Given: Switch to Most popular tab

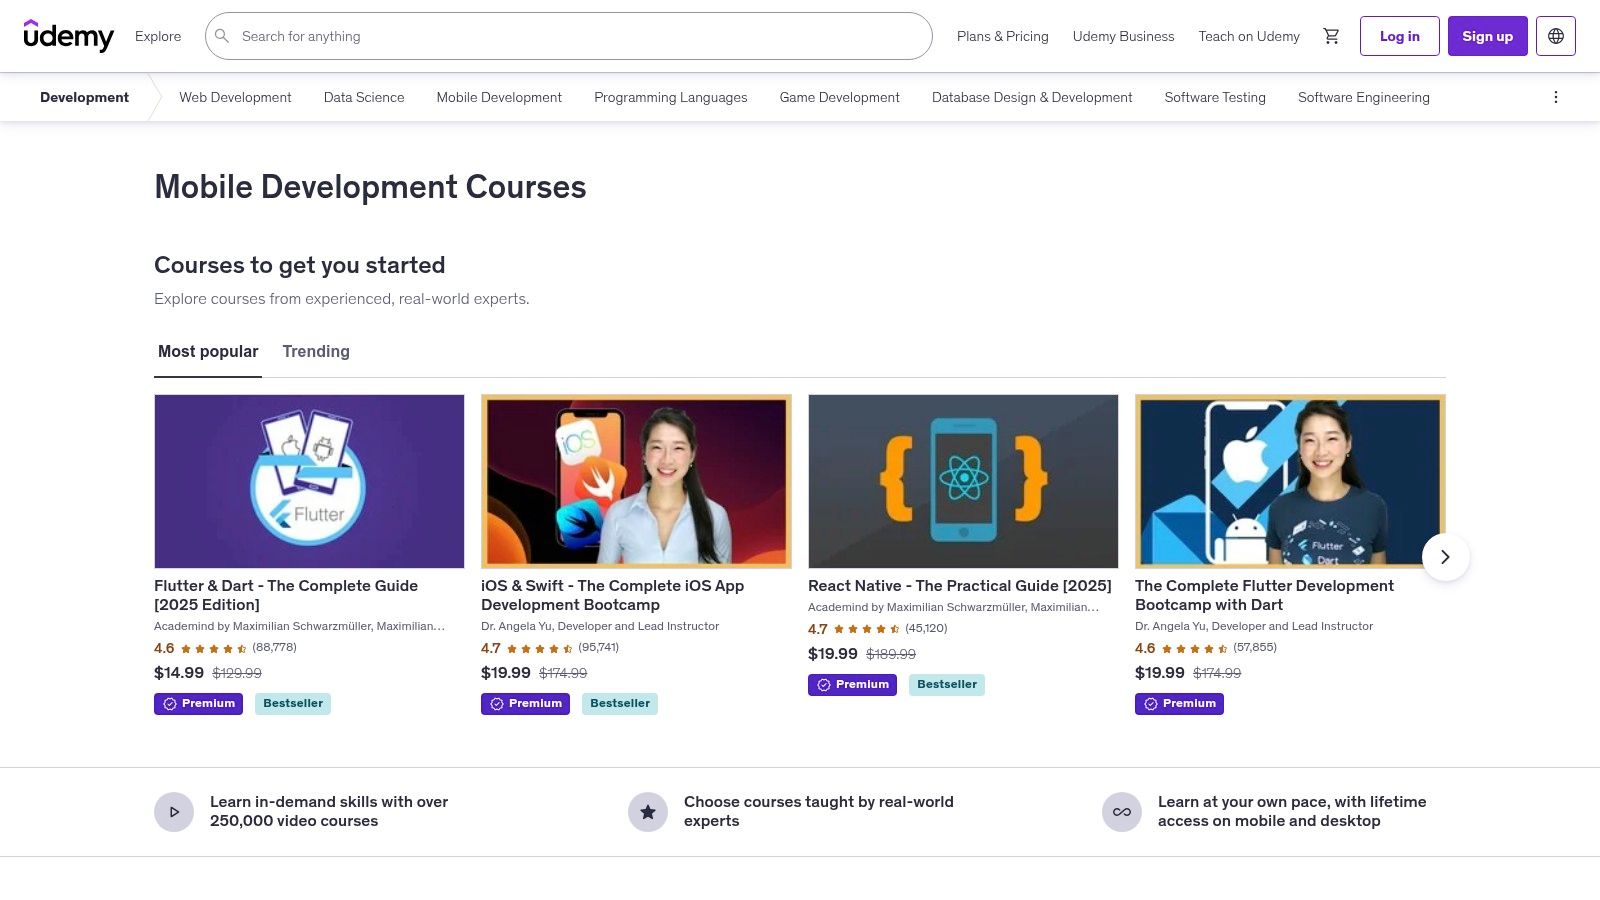Looking at the screenshot, I should tap(208, 352).
